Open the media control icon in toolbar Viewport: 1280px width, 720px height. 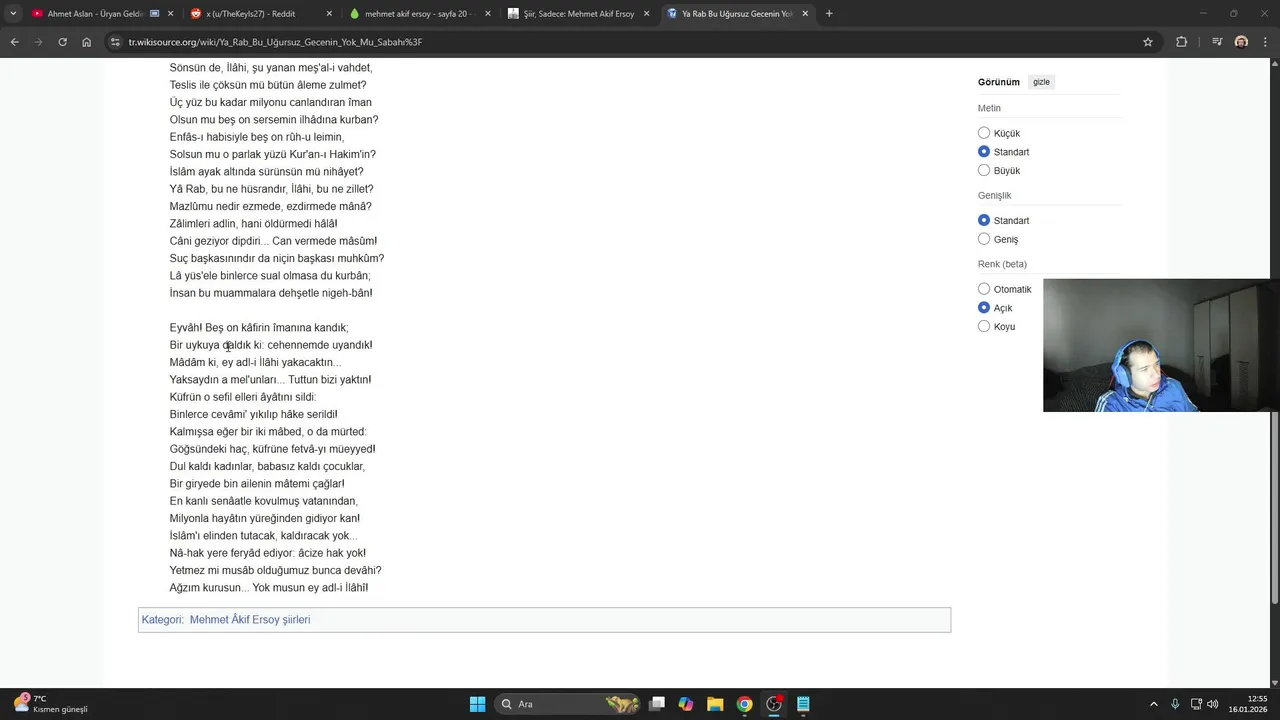click(x=1217, y=42)
